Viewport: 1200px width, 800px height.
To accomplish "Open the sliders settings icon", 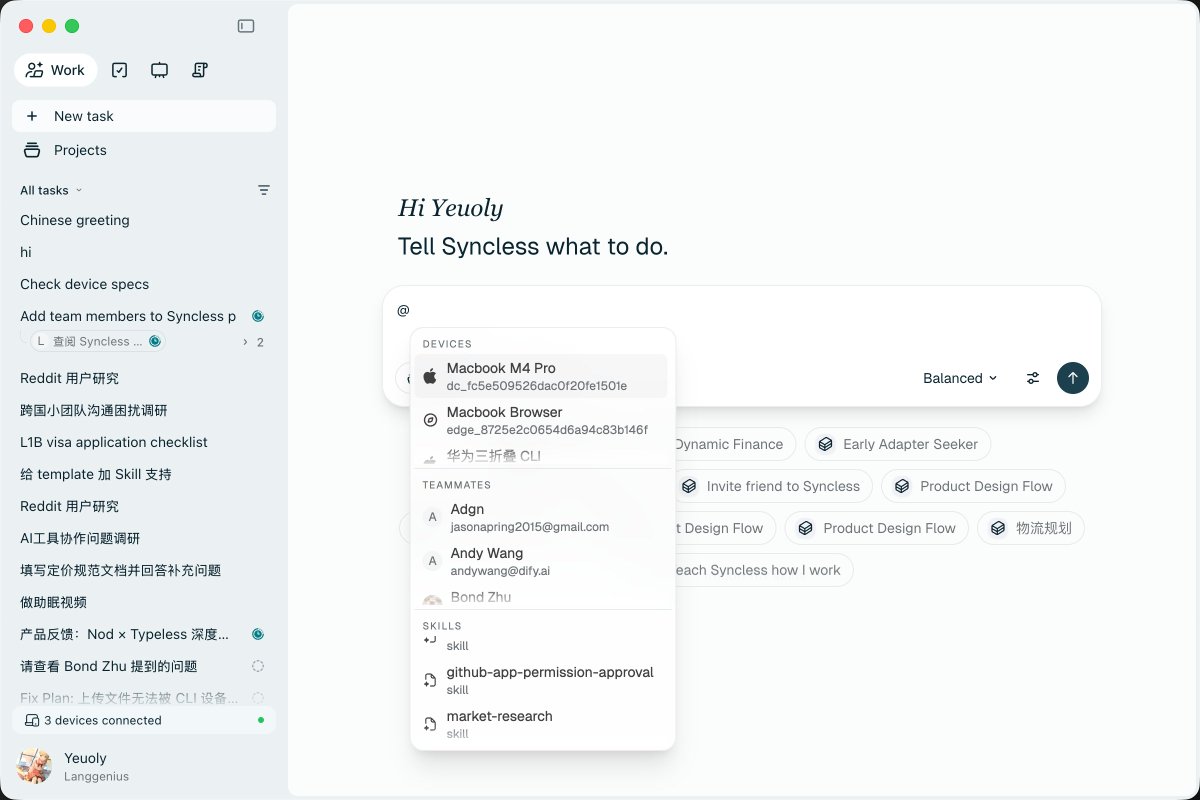I will click(1033, 378).
